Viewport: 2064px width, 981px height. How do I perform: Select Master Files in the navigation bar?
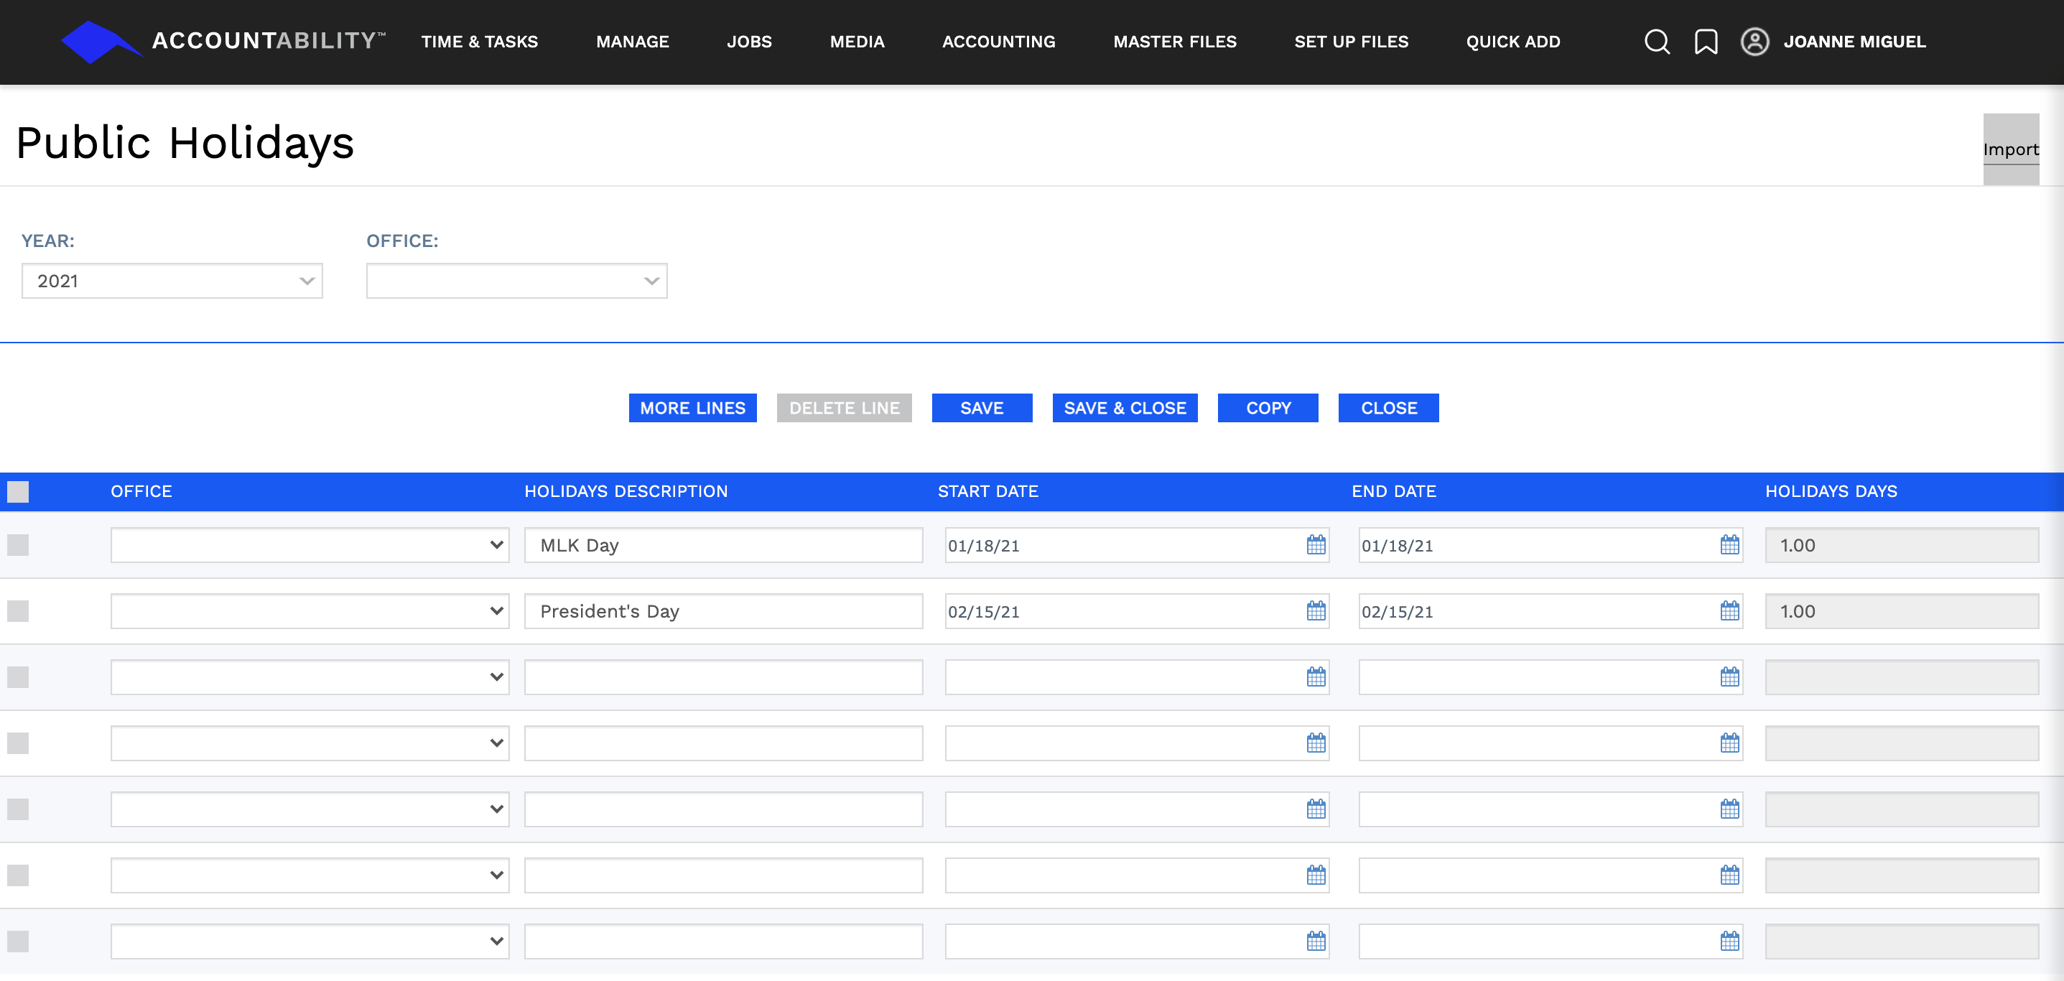pyautogui.click(x=1175, y=42)
